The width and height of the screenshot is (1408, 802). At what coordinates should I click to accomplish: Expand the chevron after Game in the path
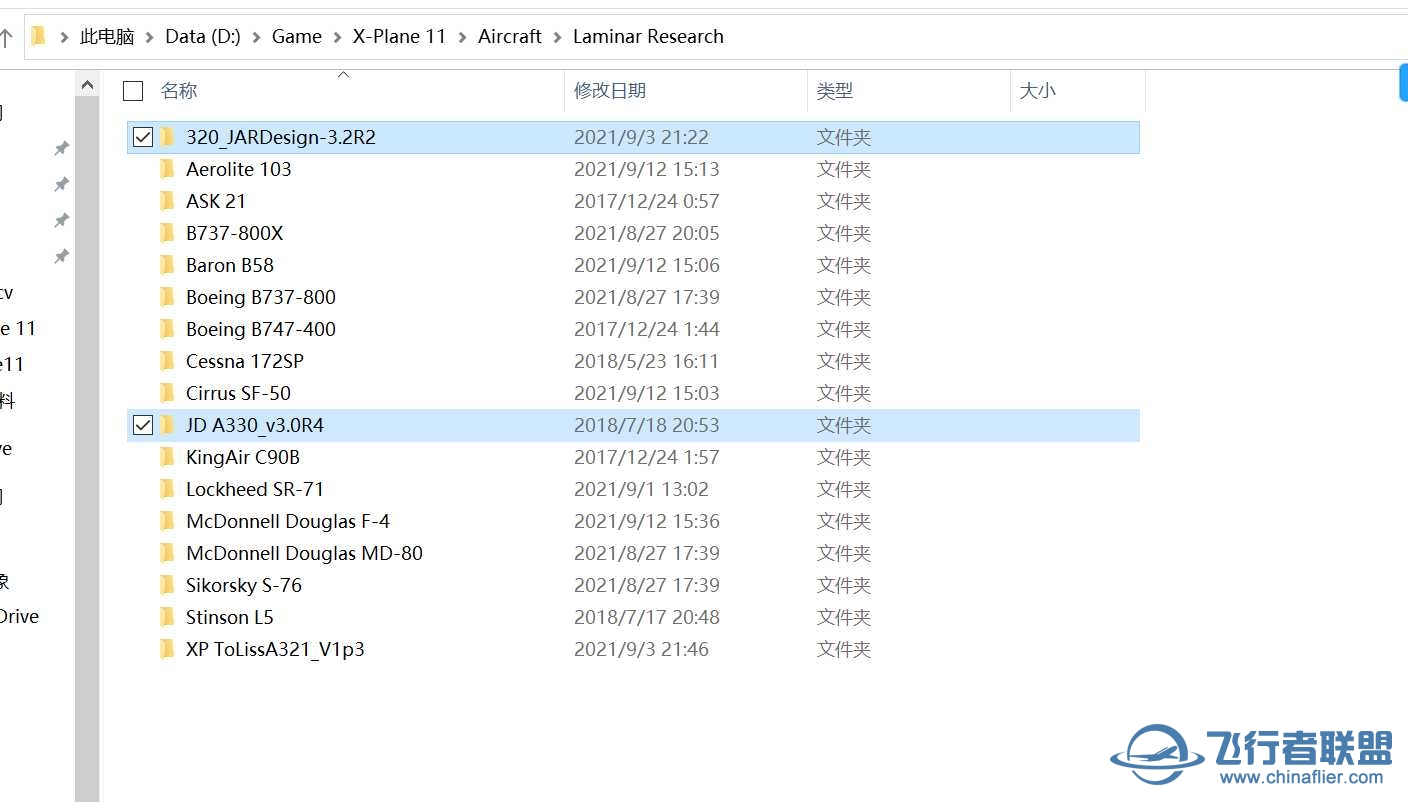pyautogui.click(x=337, y=37)
